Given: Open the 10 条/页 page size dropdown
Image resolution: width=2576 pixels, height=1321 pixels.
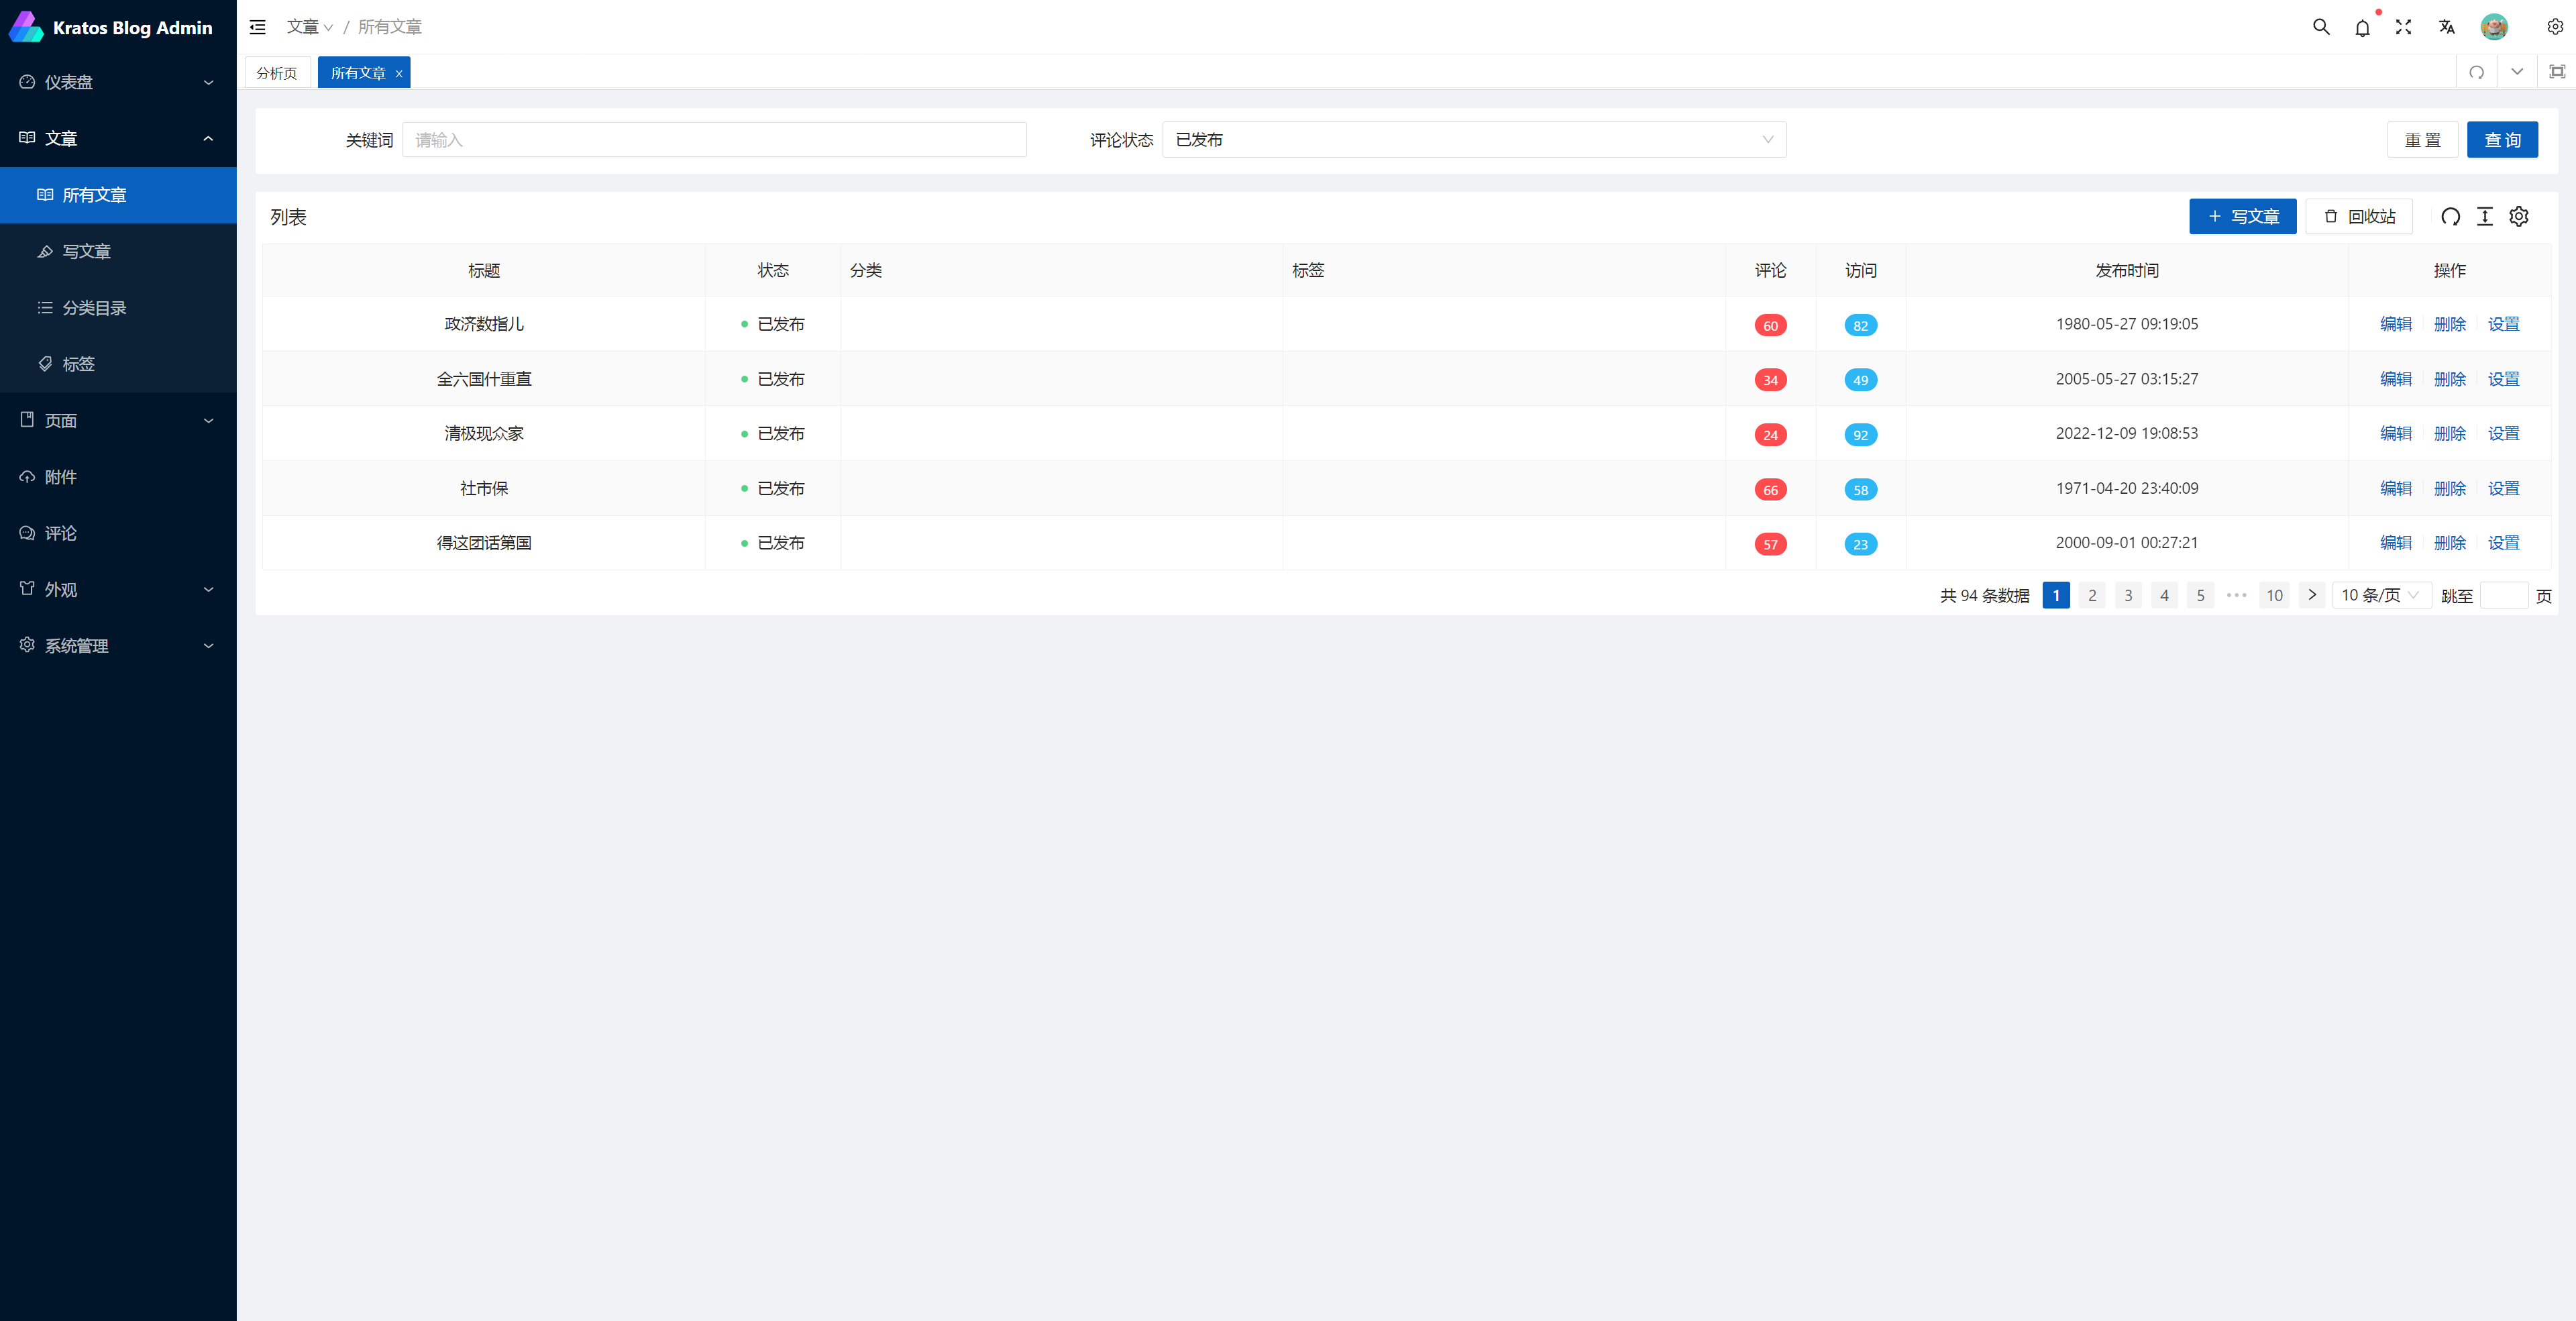Looking at the screenshot, I should 2380,595.
